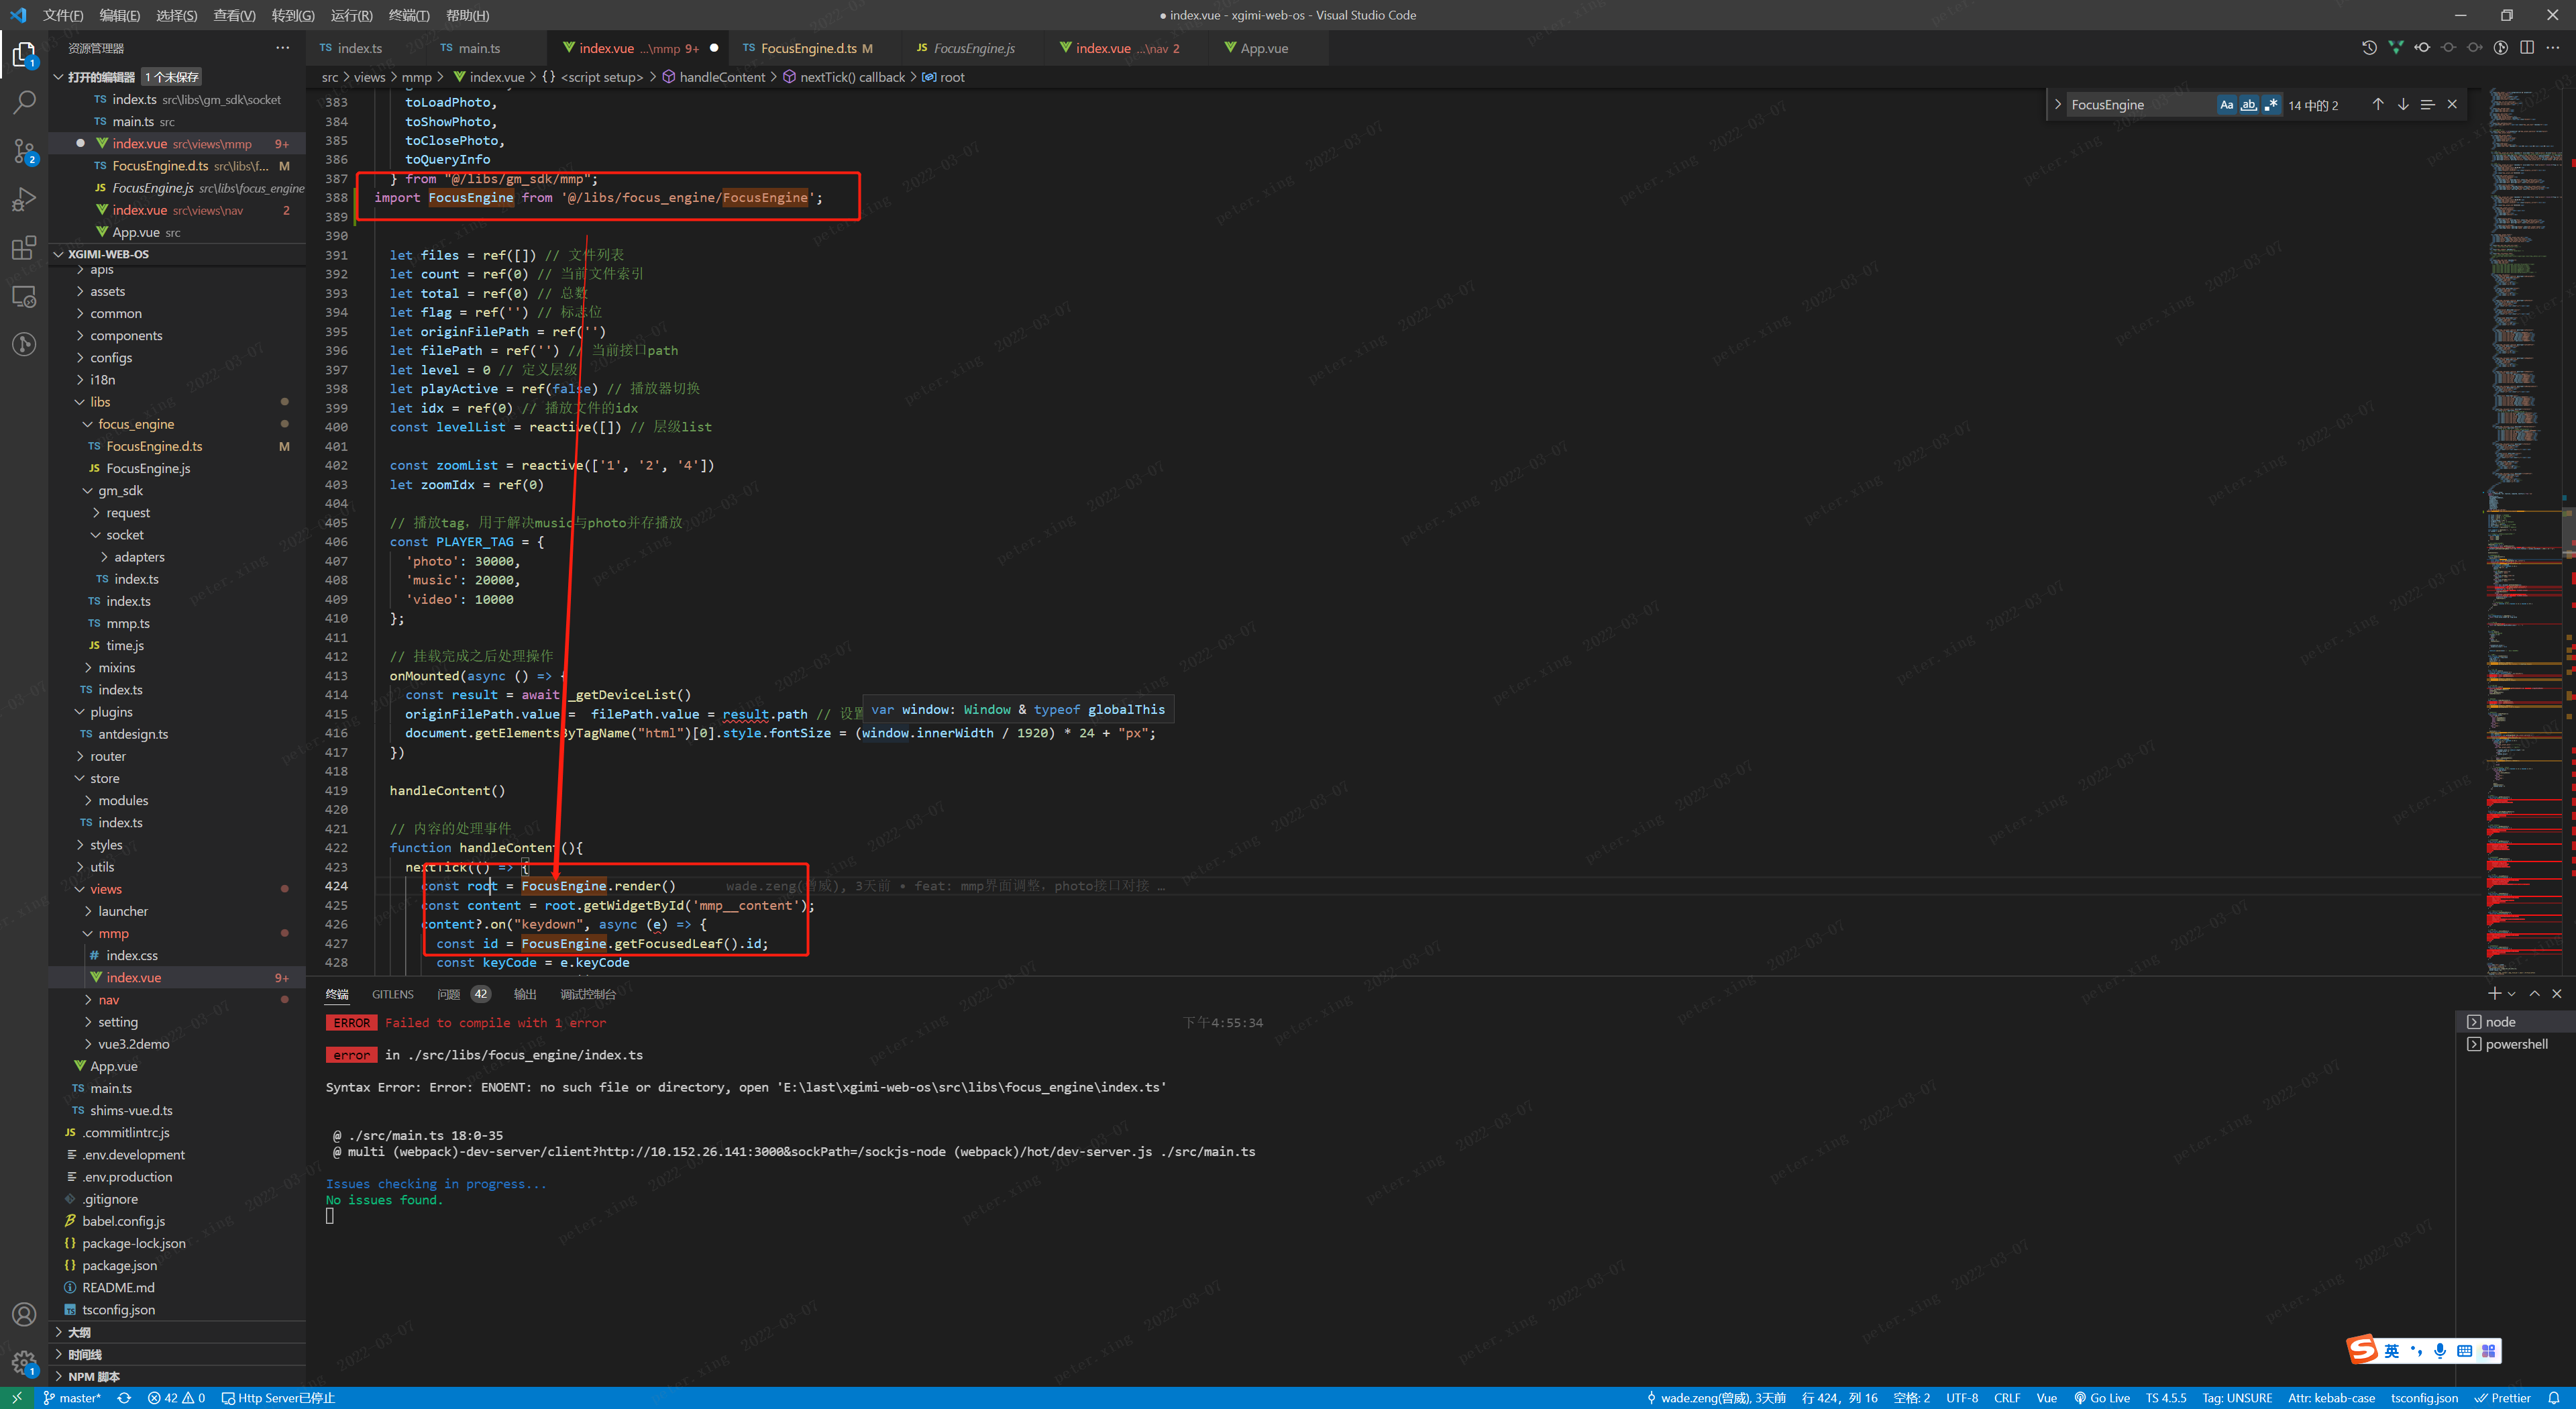
Task: Expand the NPM 脚本 section
Action: pos(93,1376)
